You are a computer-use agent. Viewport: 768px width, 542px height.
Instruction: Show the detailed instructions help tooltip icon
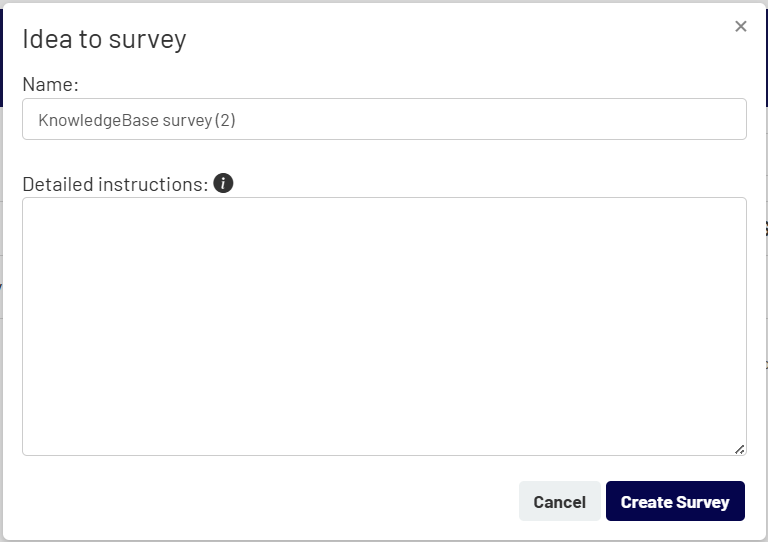tap(223, 183)
